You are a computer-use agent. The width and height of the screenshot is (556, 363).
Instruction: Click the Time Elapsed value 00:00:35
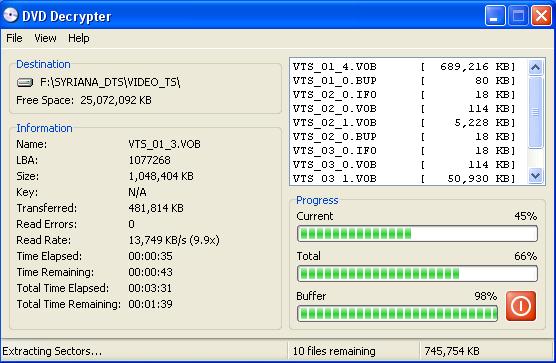[x=150, y=256]
